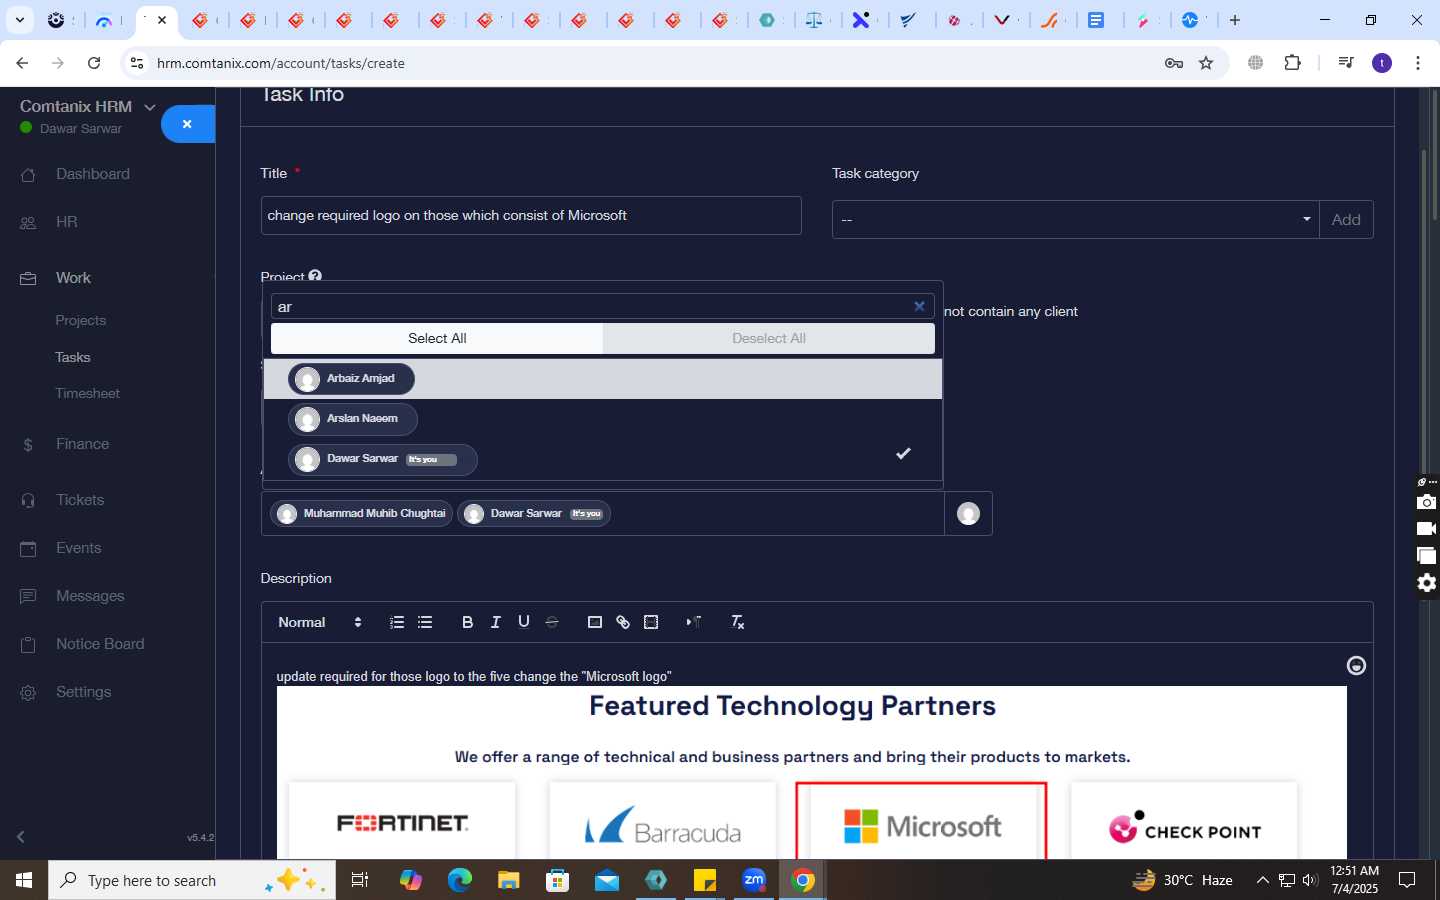Open Chrome Extensions puzzle icon
Screen dimensions: 1440x900
(x=1292, y=63)
